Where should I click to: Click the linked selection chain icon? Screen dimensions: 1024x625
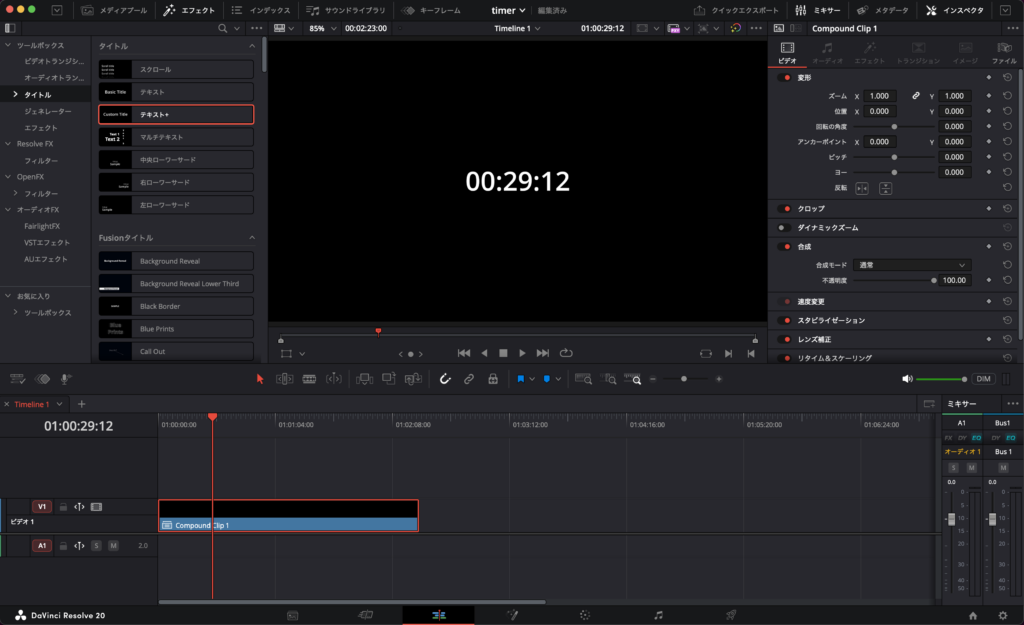(468, 379)
